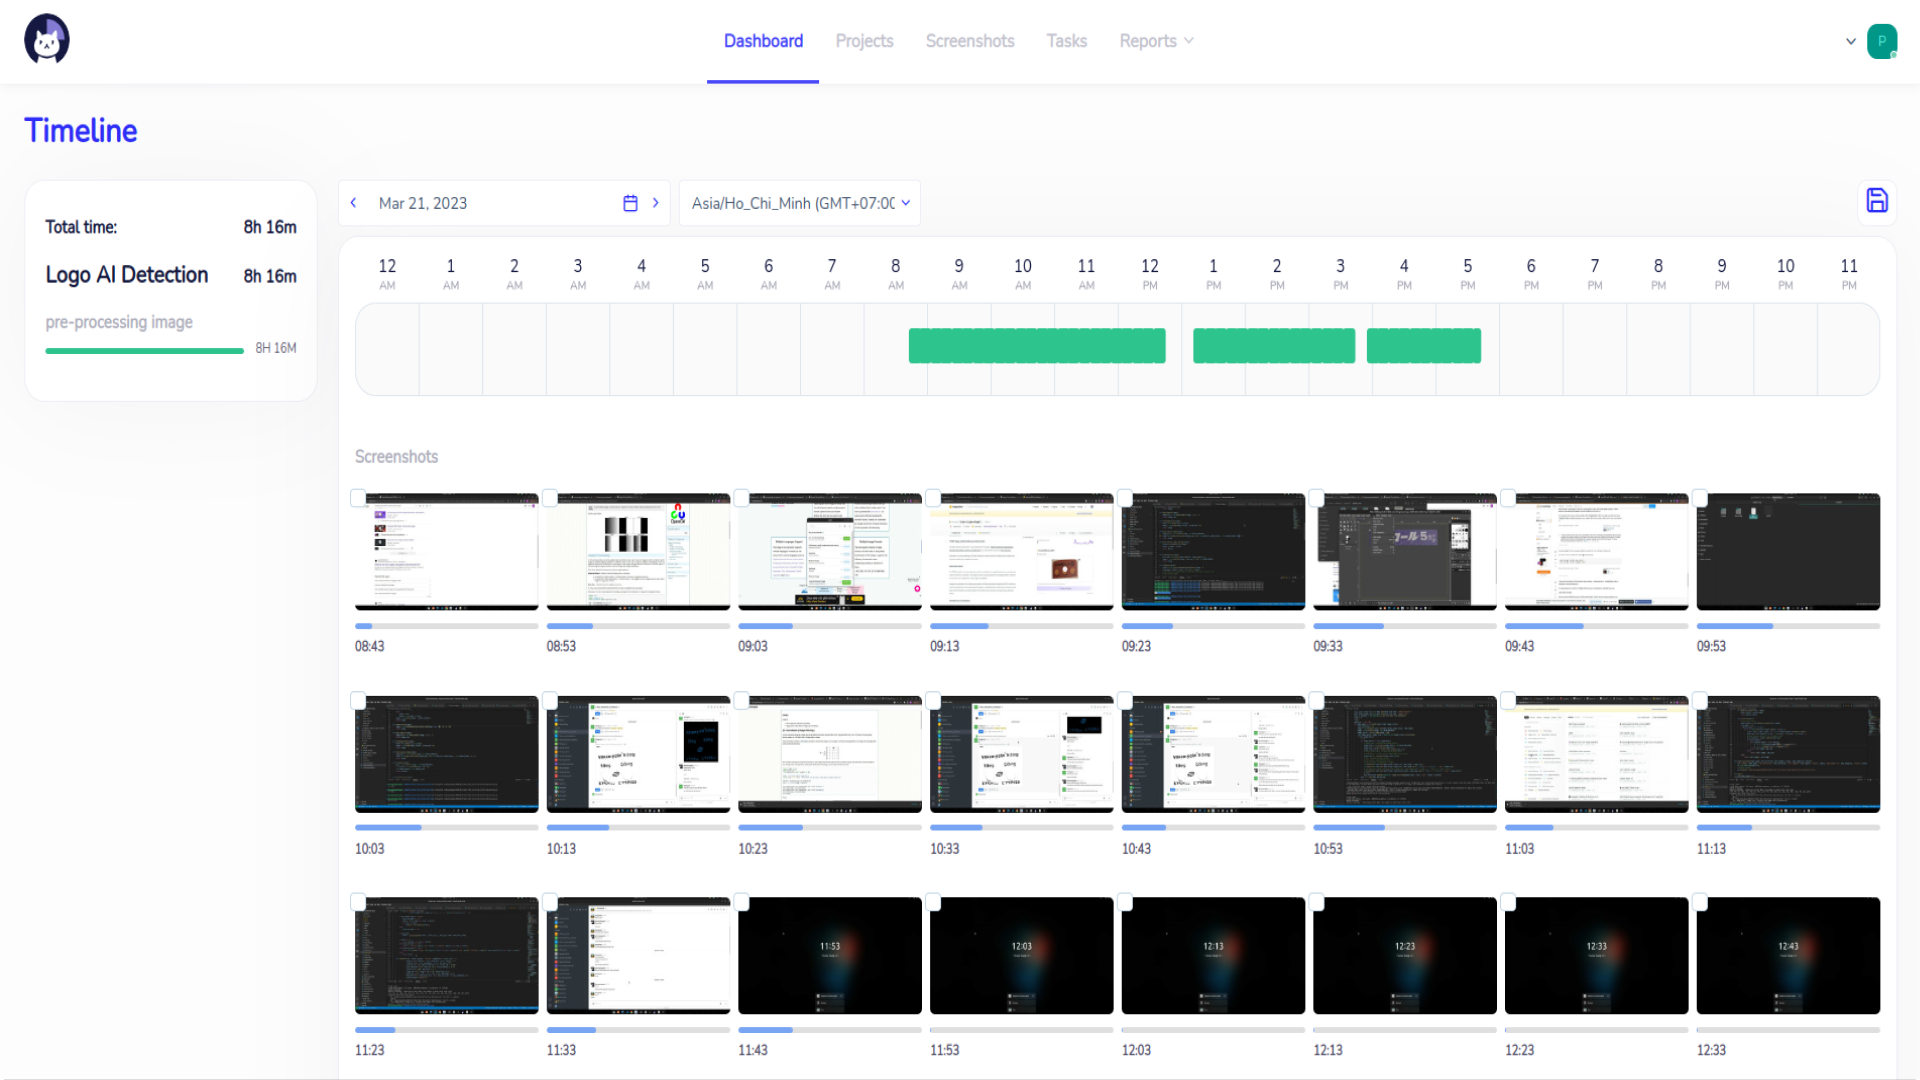Select checkbox on 08:43 screenshot
This screenshot has height=1080, width=1920.
(358, 498)
